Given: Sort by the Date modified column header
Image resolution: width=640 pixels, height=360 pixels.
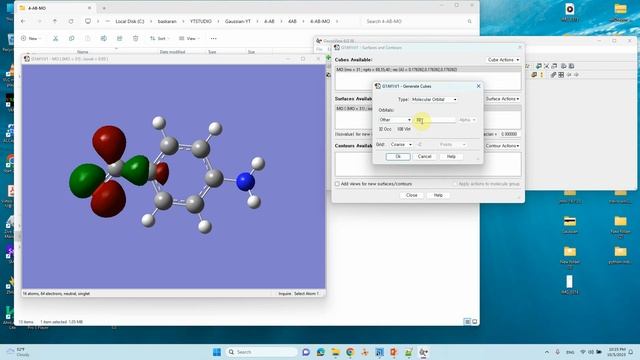Looking at the screenshot, I should point(172,52).
